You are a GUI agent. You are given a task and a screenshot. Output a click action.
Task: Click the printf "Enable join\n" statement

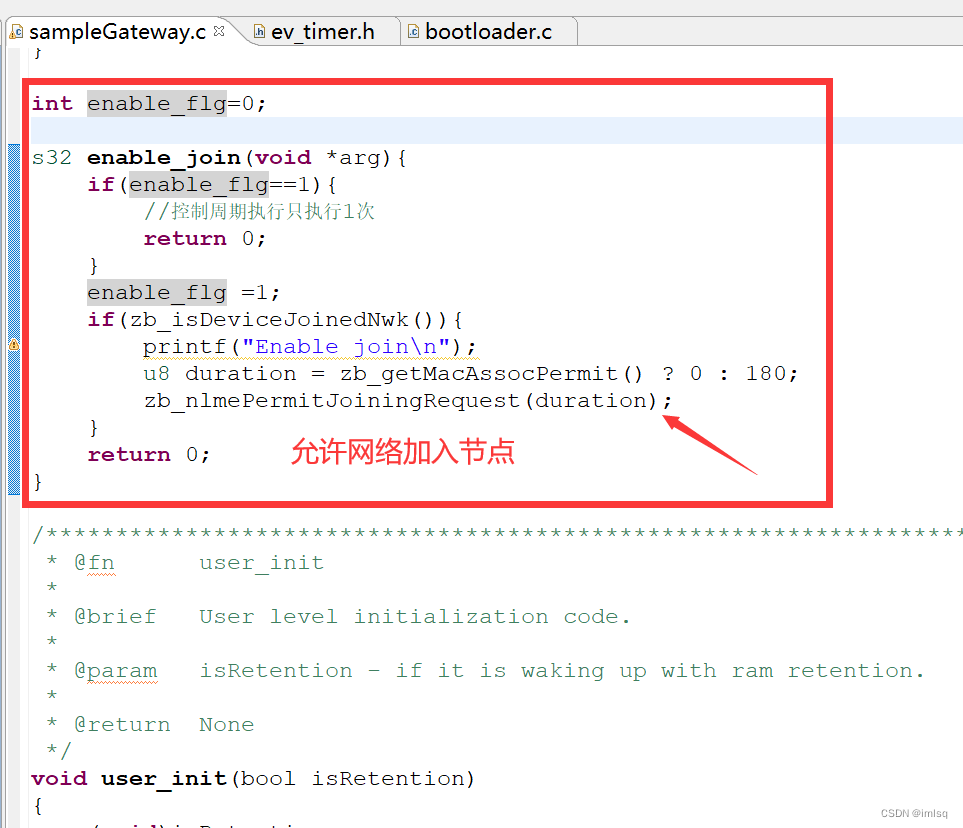[309, 347]
